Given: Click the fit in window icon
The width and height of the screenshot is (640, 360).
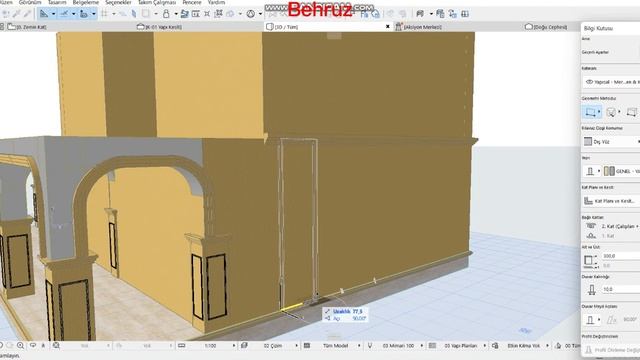Looking at the screenshot, I should (x=56, y=346).
